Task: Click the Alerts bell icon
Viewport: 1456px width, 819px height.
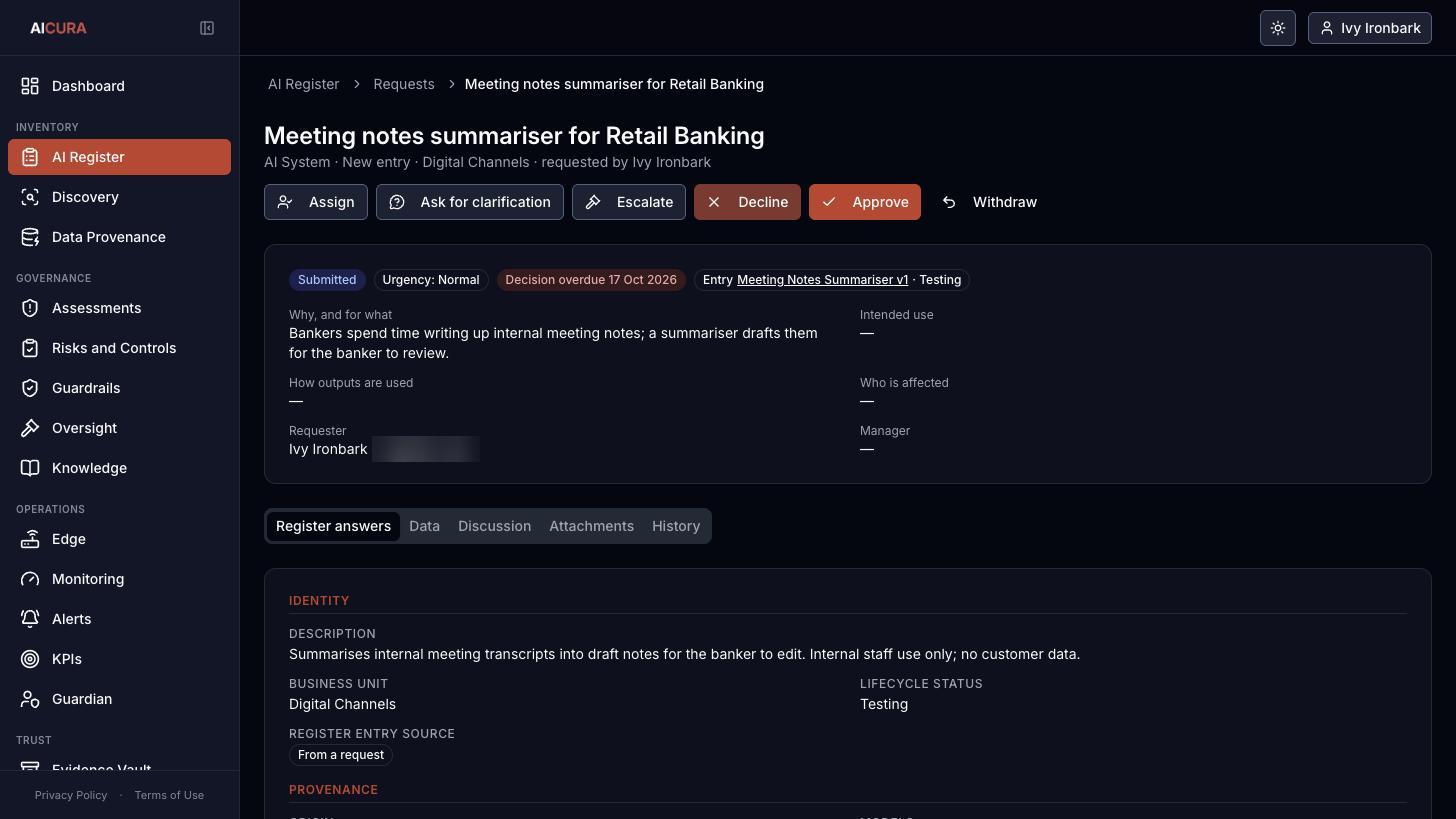Action: point(30,619)
